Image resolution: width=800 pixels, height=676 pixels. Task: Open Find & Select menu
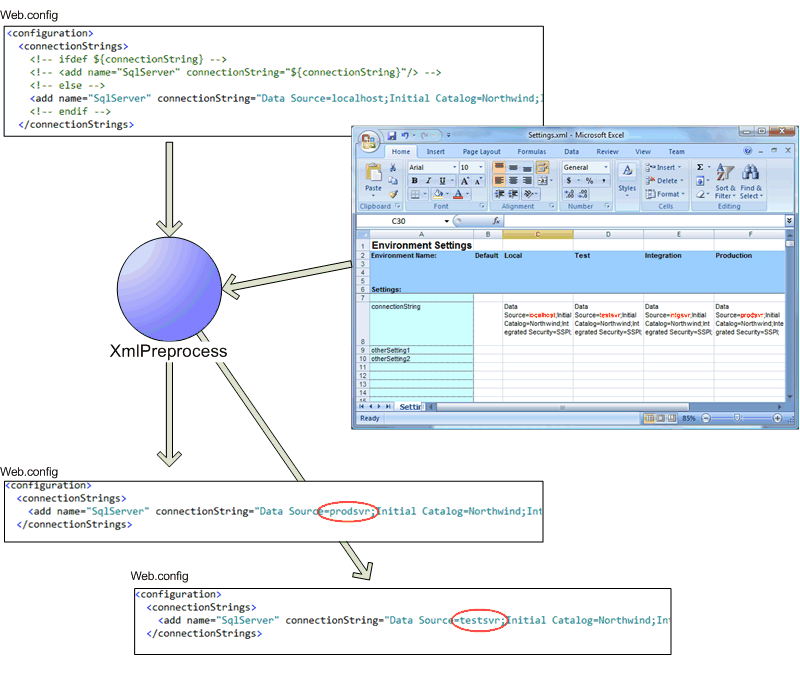pos(751,181)
